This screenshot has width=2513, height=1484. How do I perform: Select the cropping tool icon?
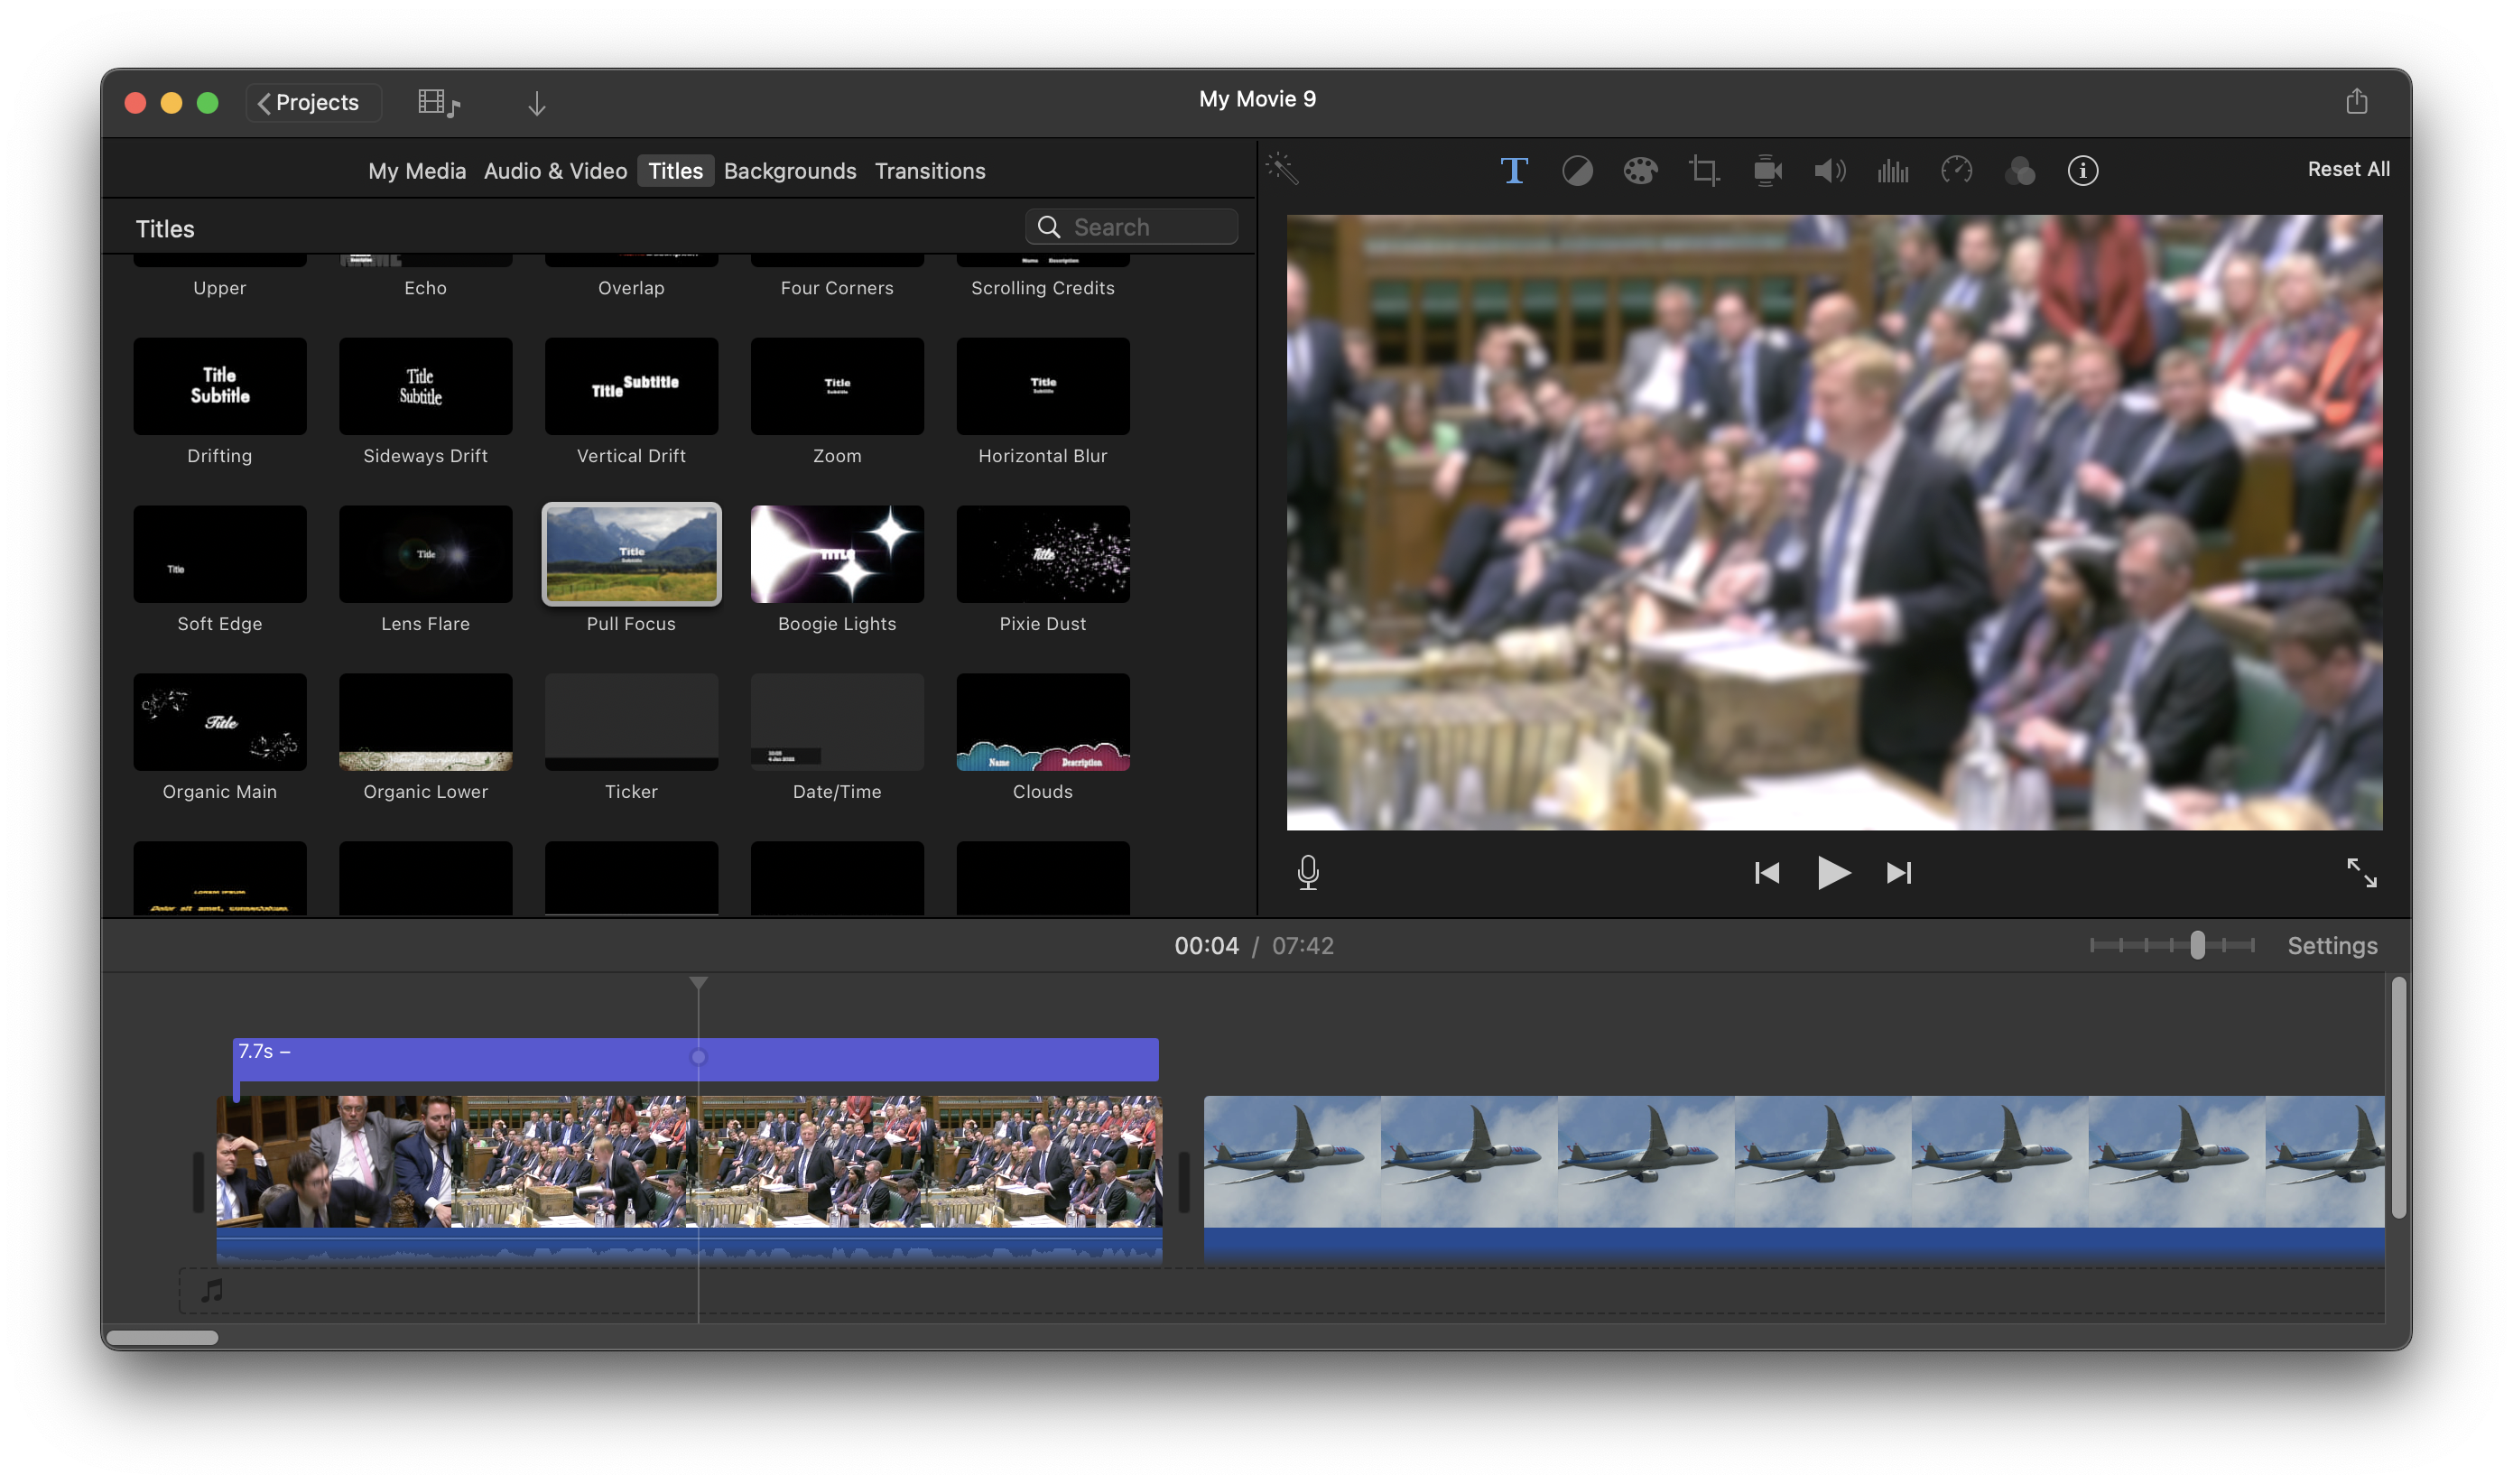[x=1704, y=171]
